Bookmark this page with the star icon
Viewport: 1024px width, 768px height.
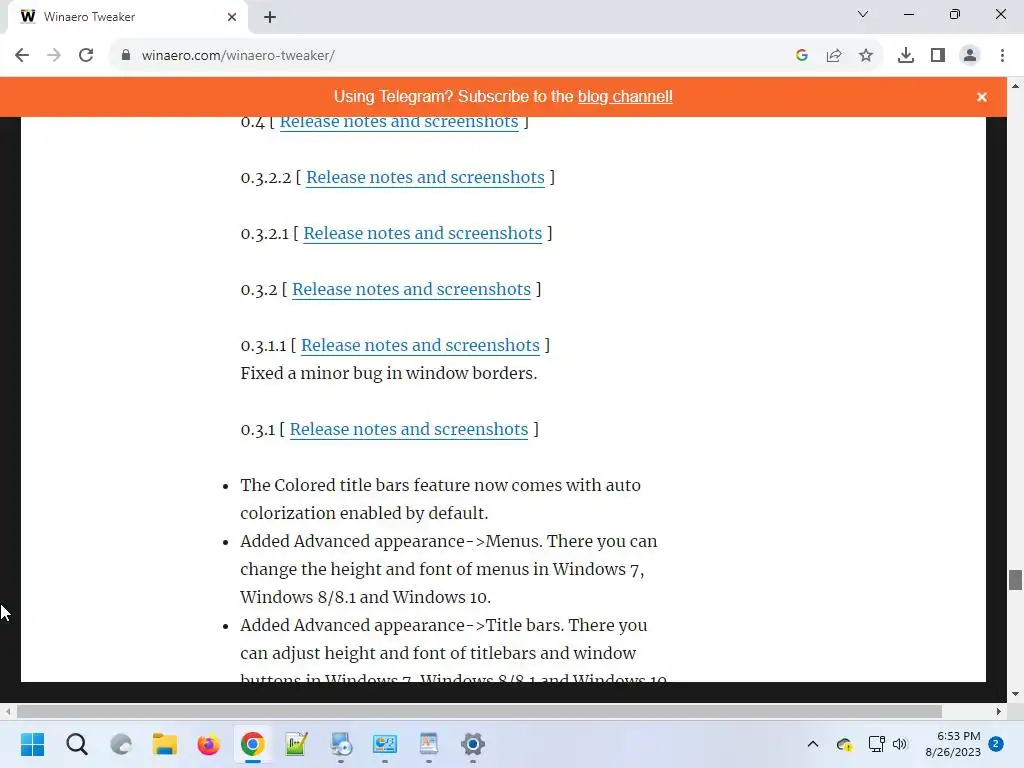point(866,56)
